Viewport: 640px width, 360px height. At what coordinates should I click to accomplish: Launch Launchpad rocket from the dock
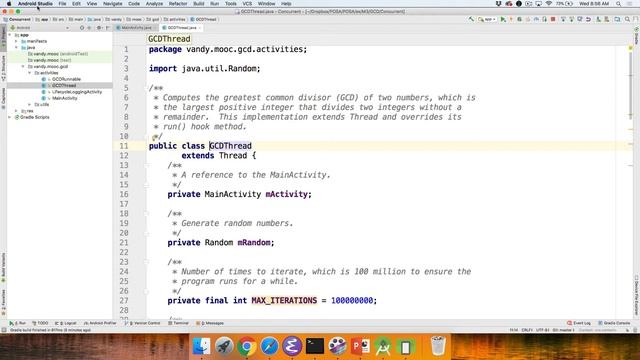coord(224,346)
